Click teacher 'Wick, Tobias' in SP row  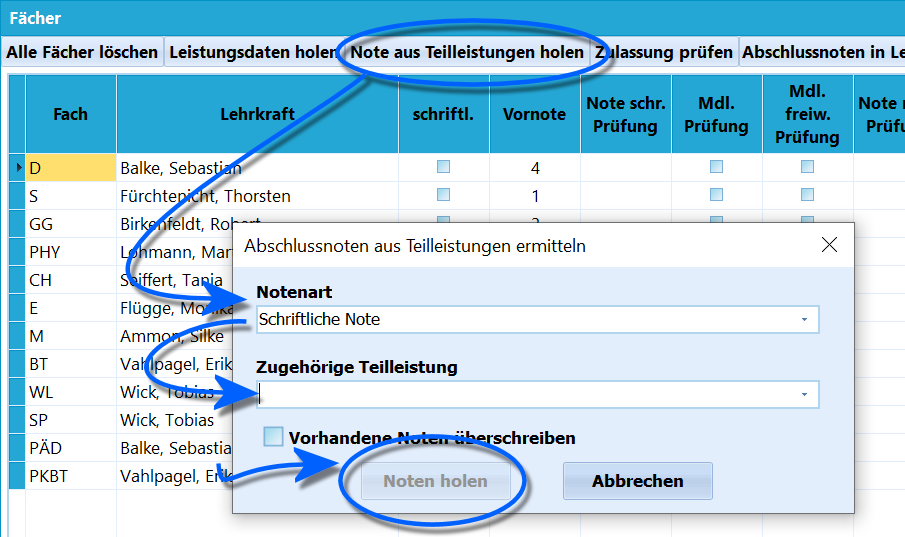(167, 420)
